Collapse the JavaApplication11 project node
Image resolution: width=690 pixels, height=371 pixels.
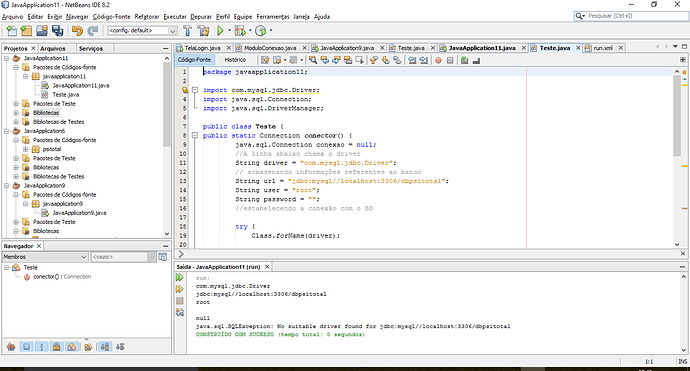point(7,58)
